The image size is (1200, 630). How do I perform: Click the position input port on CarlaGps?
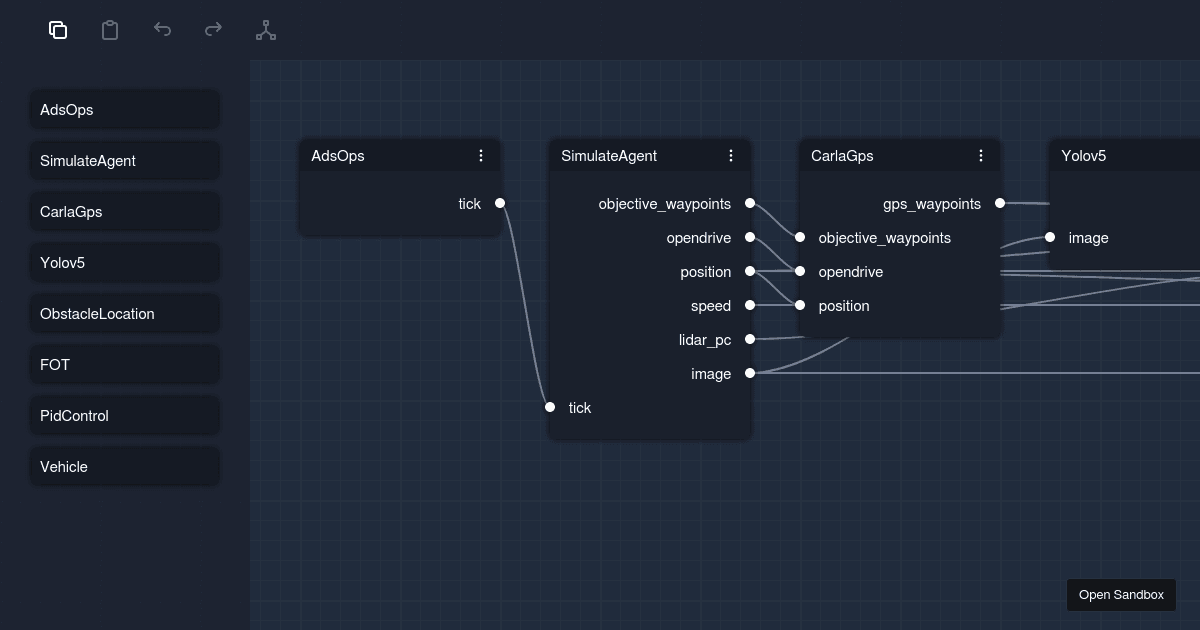799,305
